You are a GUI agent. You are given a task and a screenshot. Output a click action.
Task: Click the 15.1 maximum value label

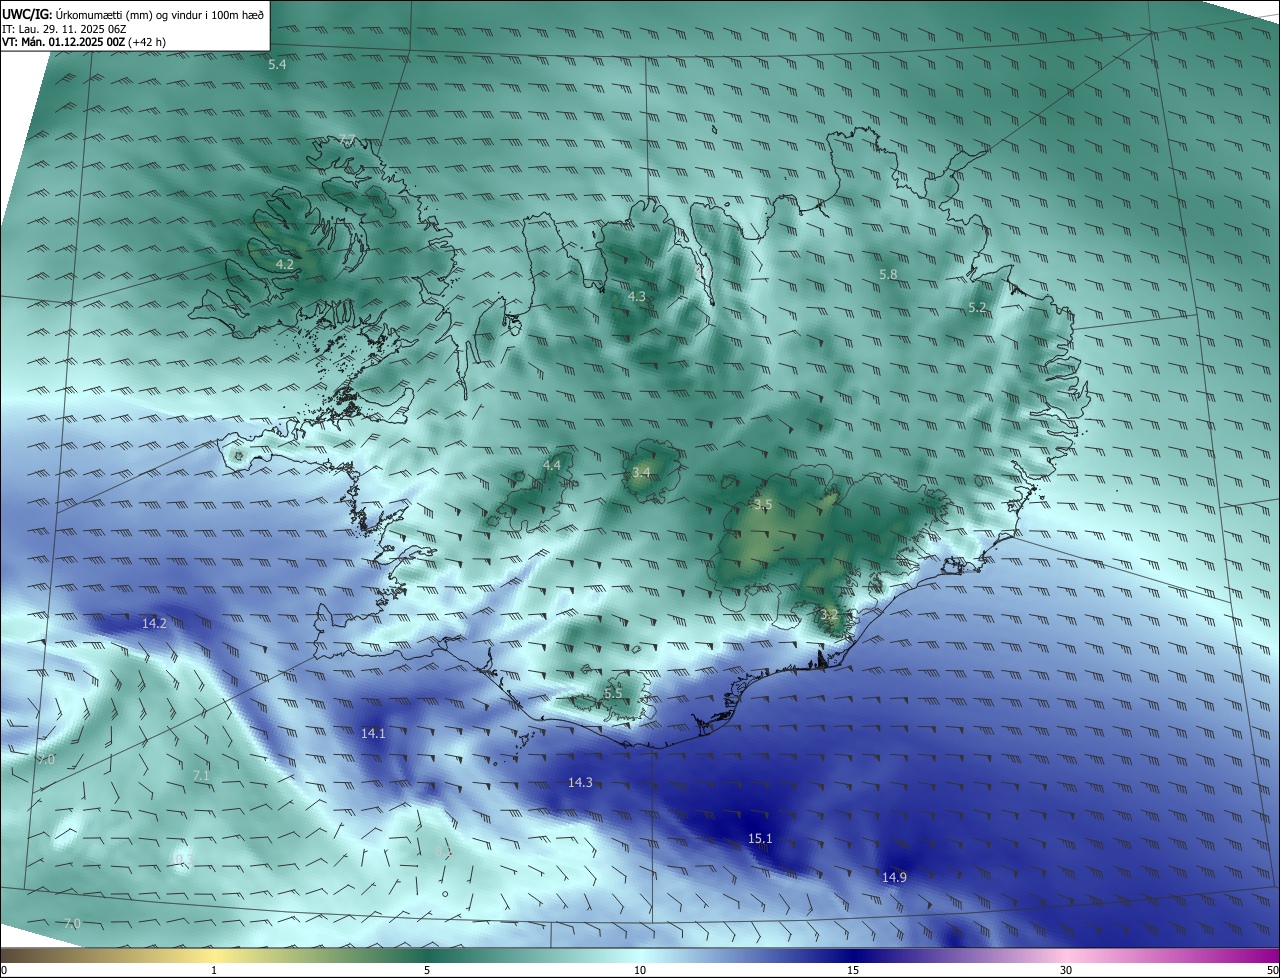tap(760, 838)
